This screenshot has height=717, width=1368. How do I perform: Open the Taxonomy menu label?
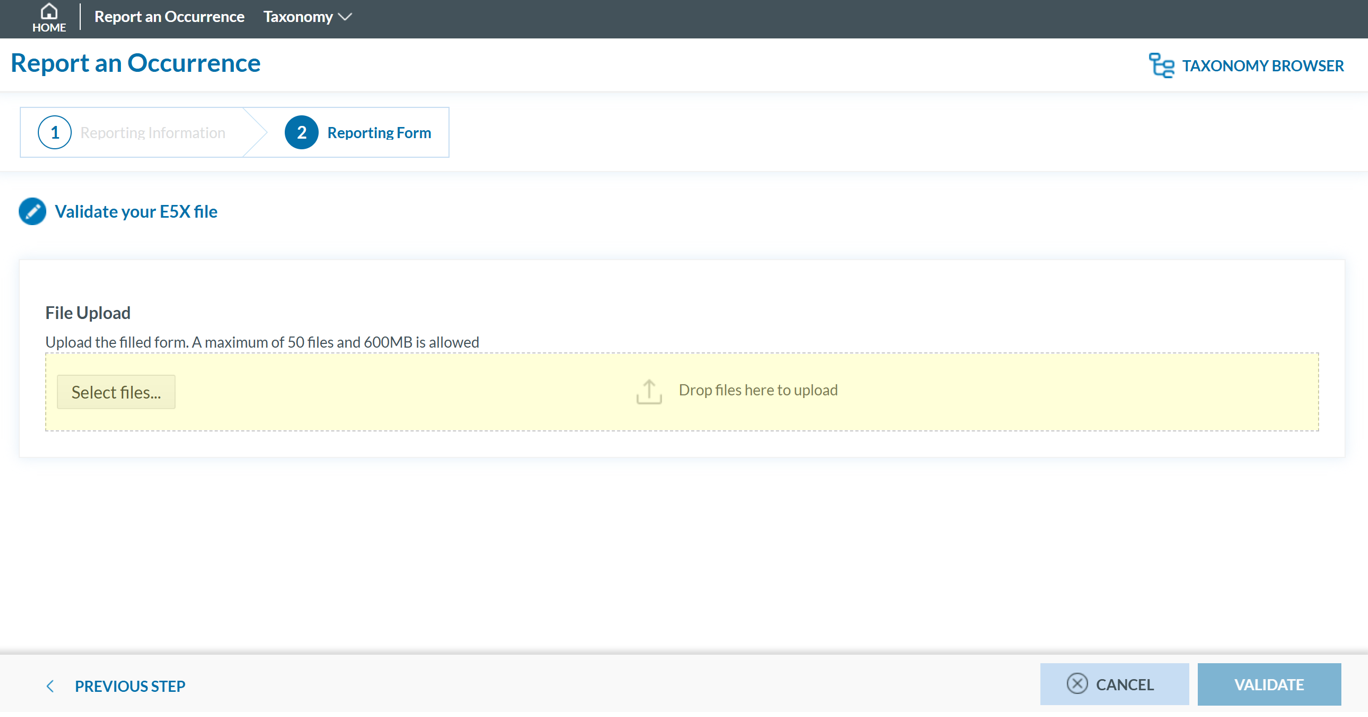pyautogui.click(x=298, y=17)
